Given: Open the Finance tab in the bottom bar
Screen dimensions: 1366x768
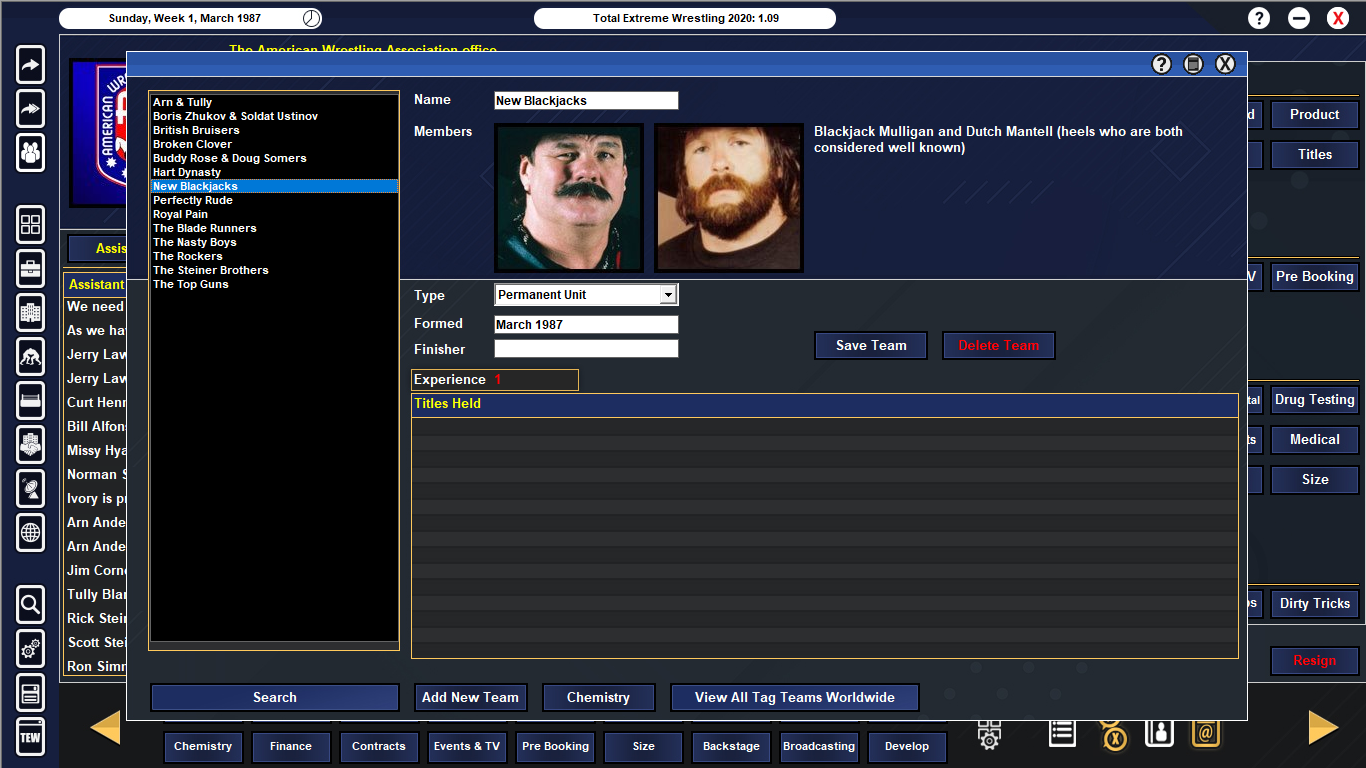Looking at the screenshot, I should [x=291, y=746].
